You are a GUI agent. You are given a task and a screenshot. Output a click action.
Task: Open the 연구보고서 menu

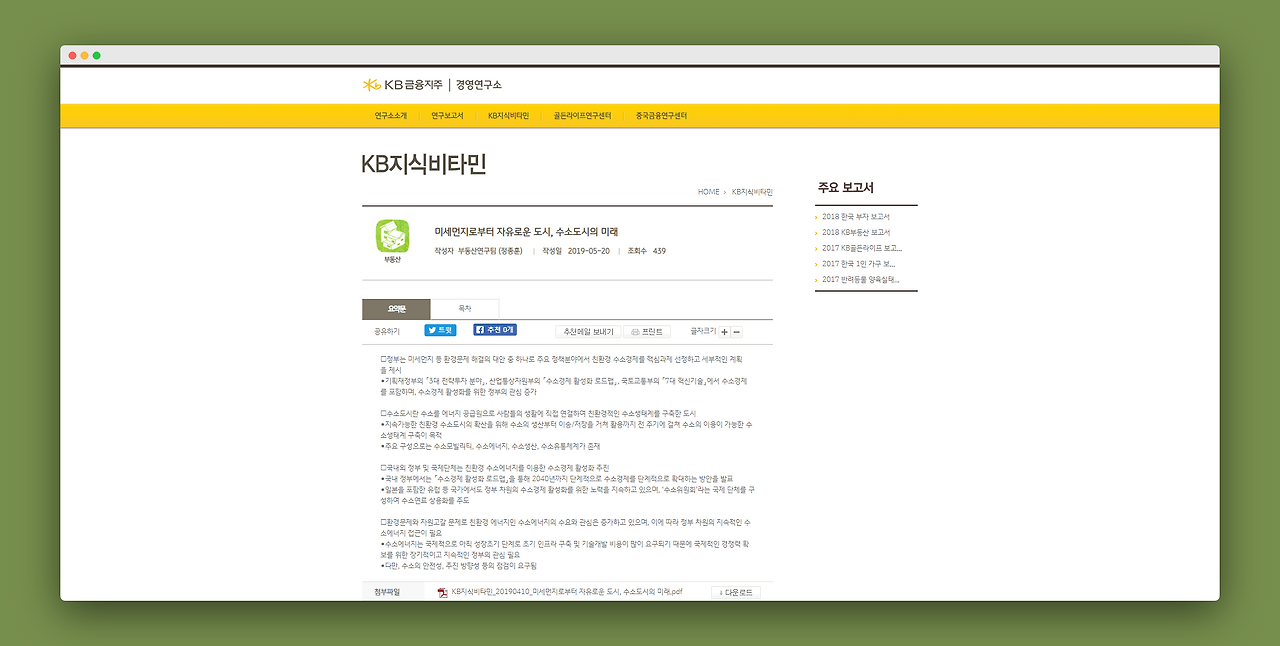(447, 116)
